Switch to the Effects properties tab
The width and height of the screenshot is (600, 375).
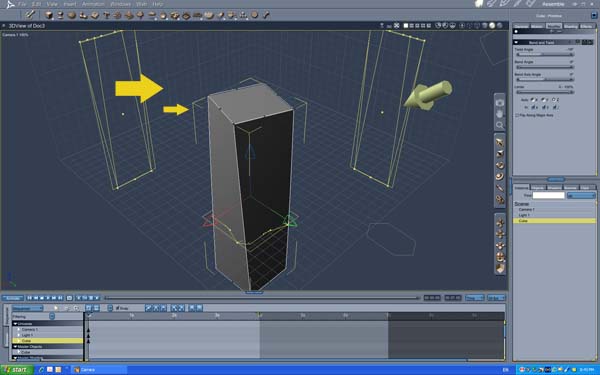click(586, 26)
